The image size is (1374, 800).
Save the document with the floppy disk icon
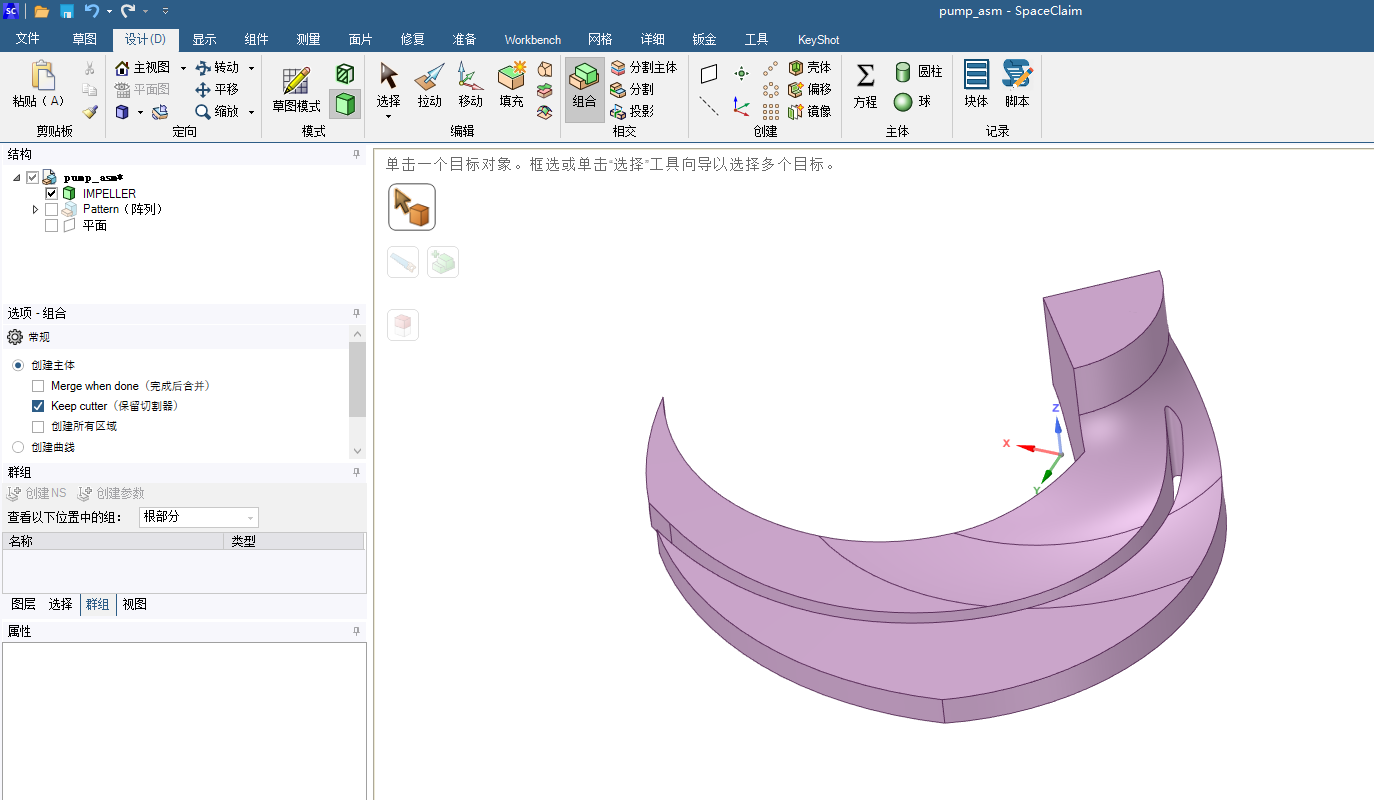coord(66,11)
